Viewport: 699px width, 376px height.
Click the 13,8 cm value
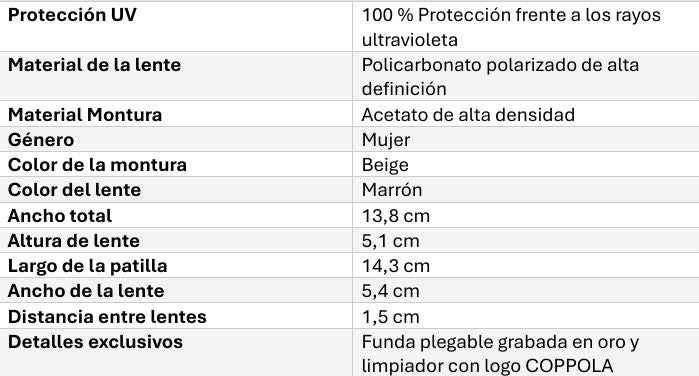point(396,216)
